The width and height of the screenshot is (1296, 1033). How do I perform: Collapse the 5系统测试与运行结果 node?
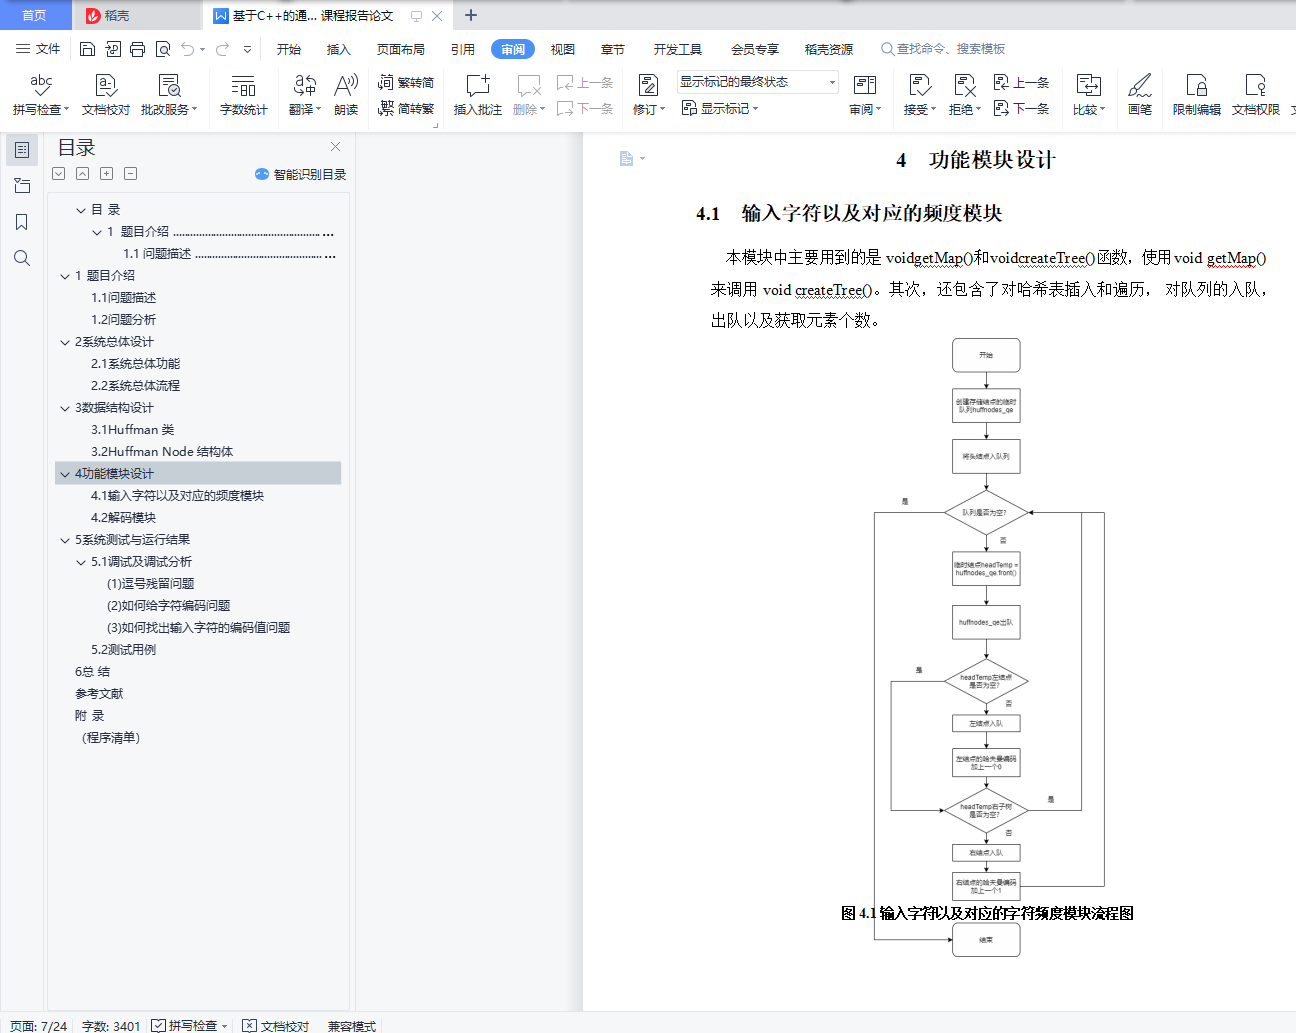click(66, 540)
